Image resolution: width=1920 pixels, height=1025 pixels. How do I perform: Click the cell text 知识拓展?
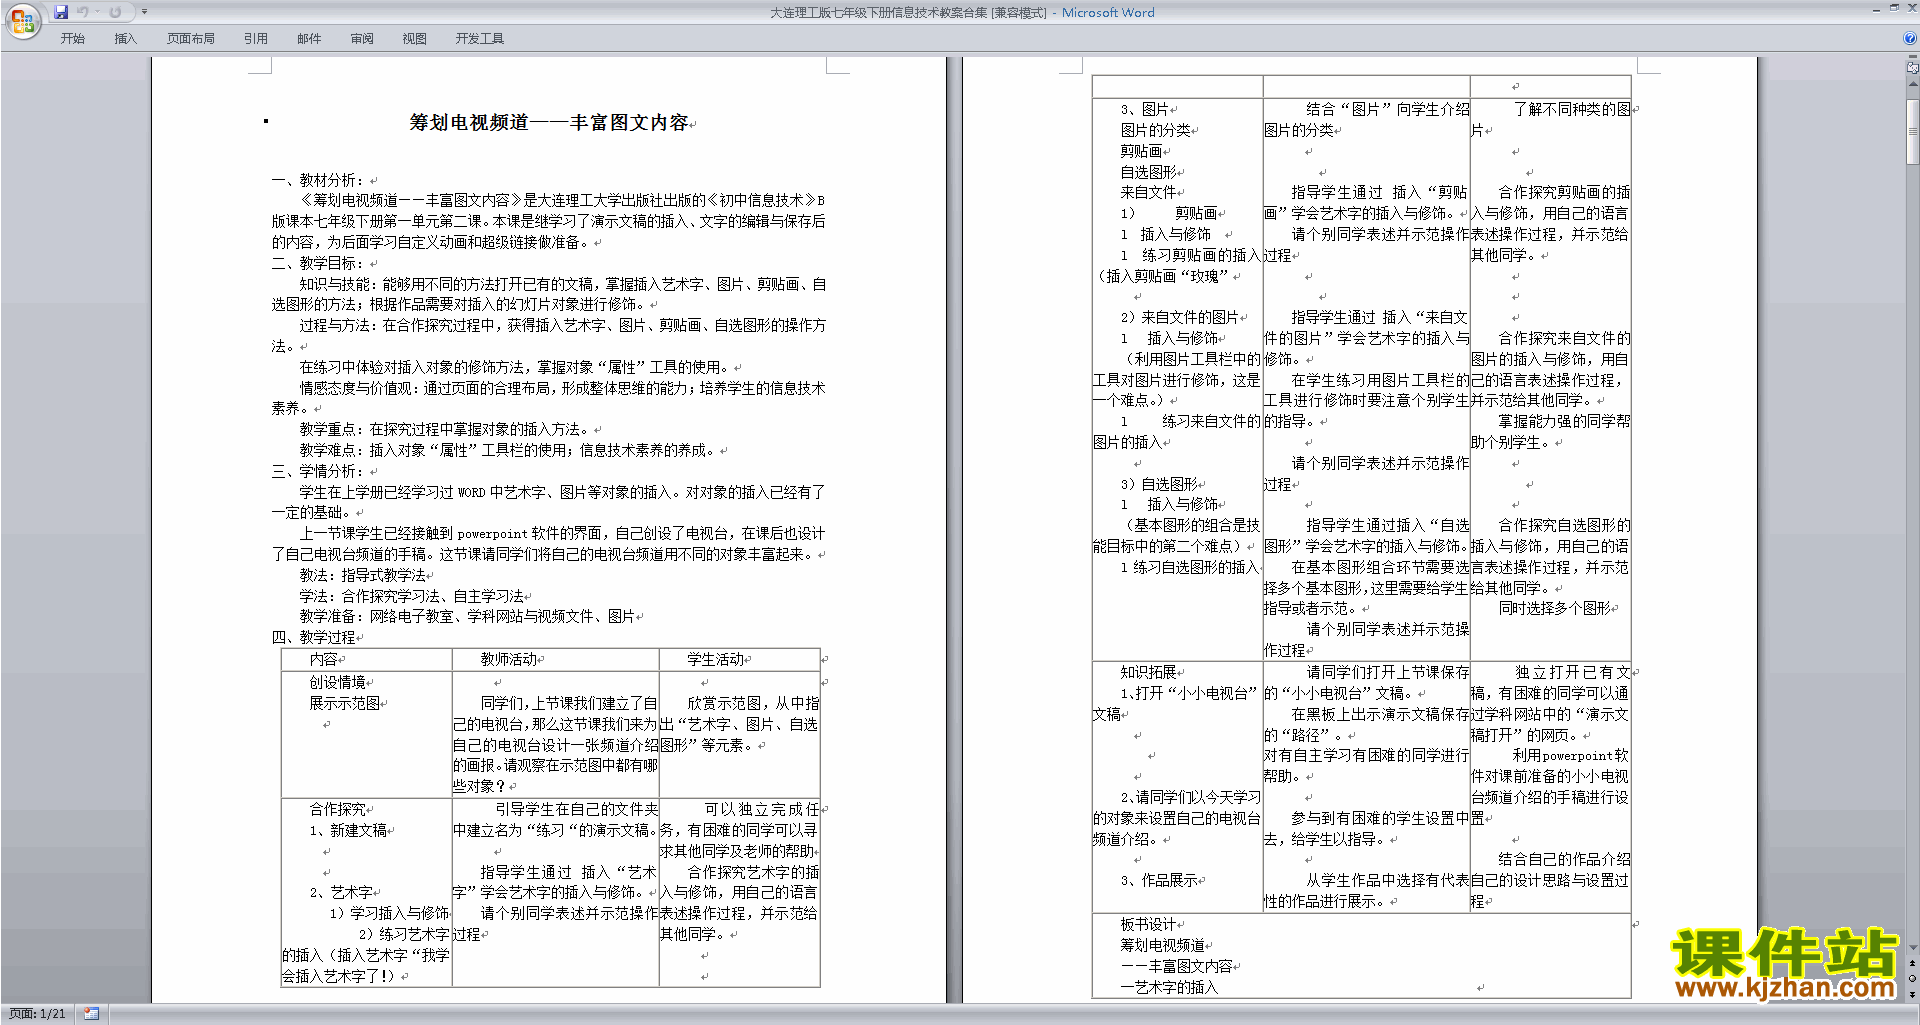click(x=1148, y=672)
